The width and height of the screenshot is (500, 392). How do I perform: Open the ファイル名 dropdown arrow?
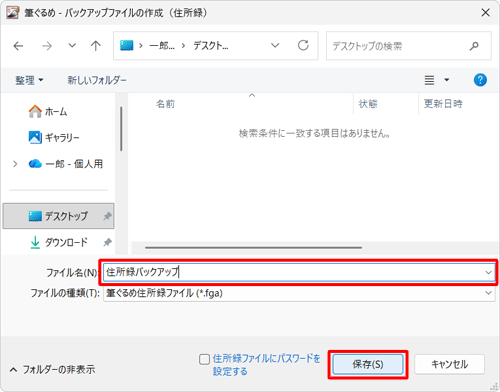pyautogui.click(x=489, y=273)
